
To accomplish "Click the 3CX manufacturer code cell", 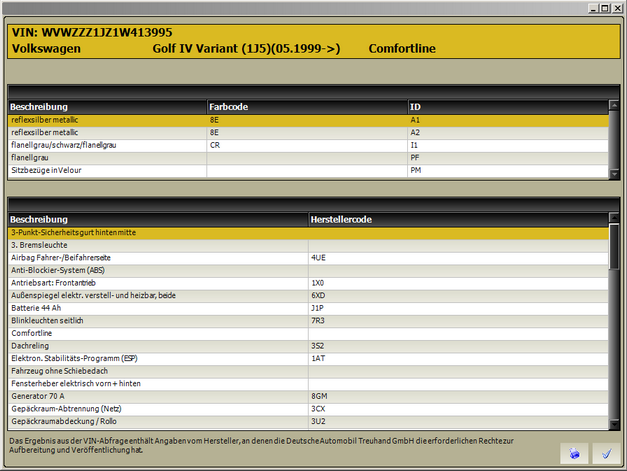I will coord(458,409).
